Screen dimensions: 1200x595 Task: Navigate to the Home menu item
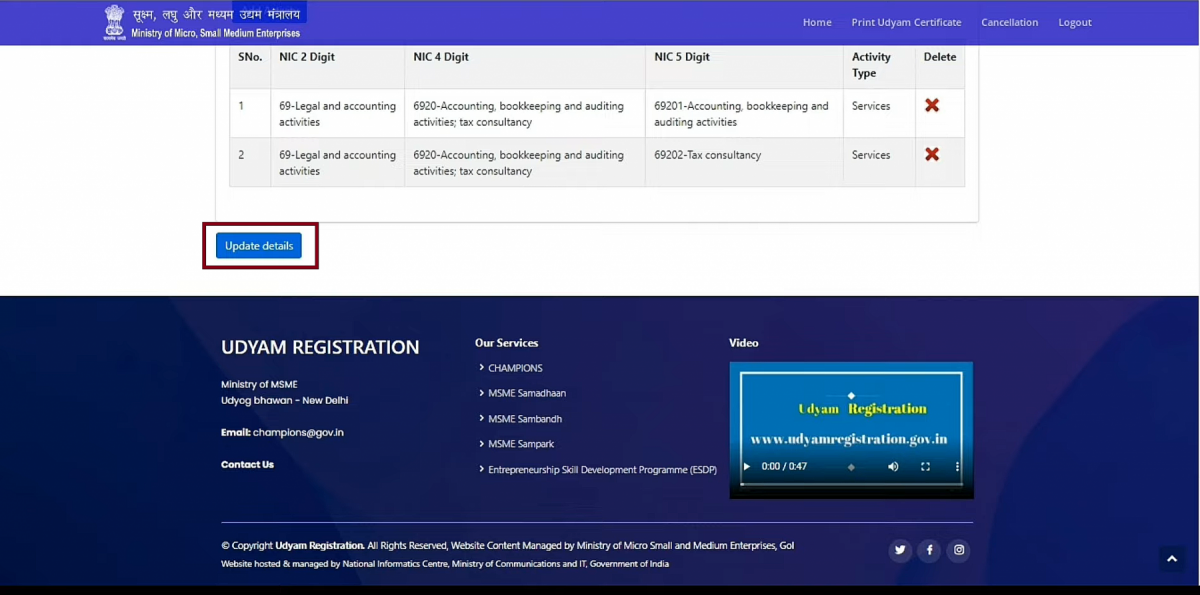[816, 22]
